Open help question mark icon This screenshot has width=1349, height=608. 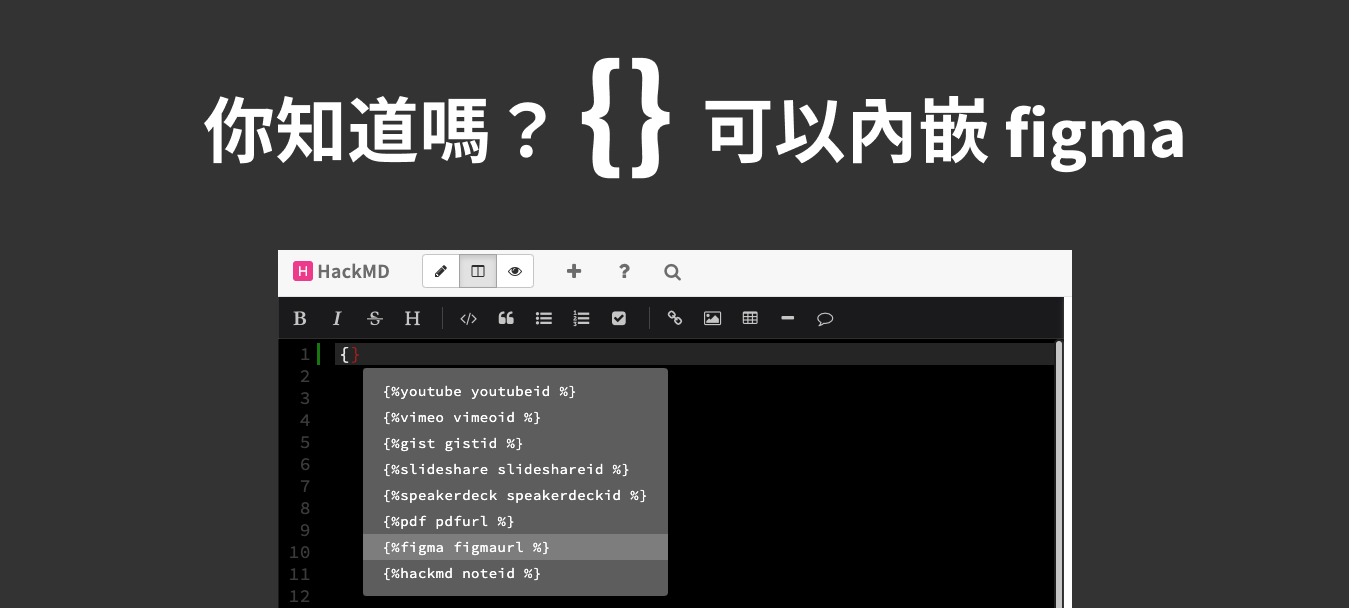point(624,271)
